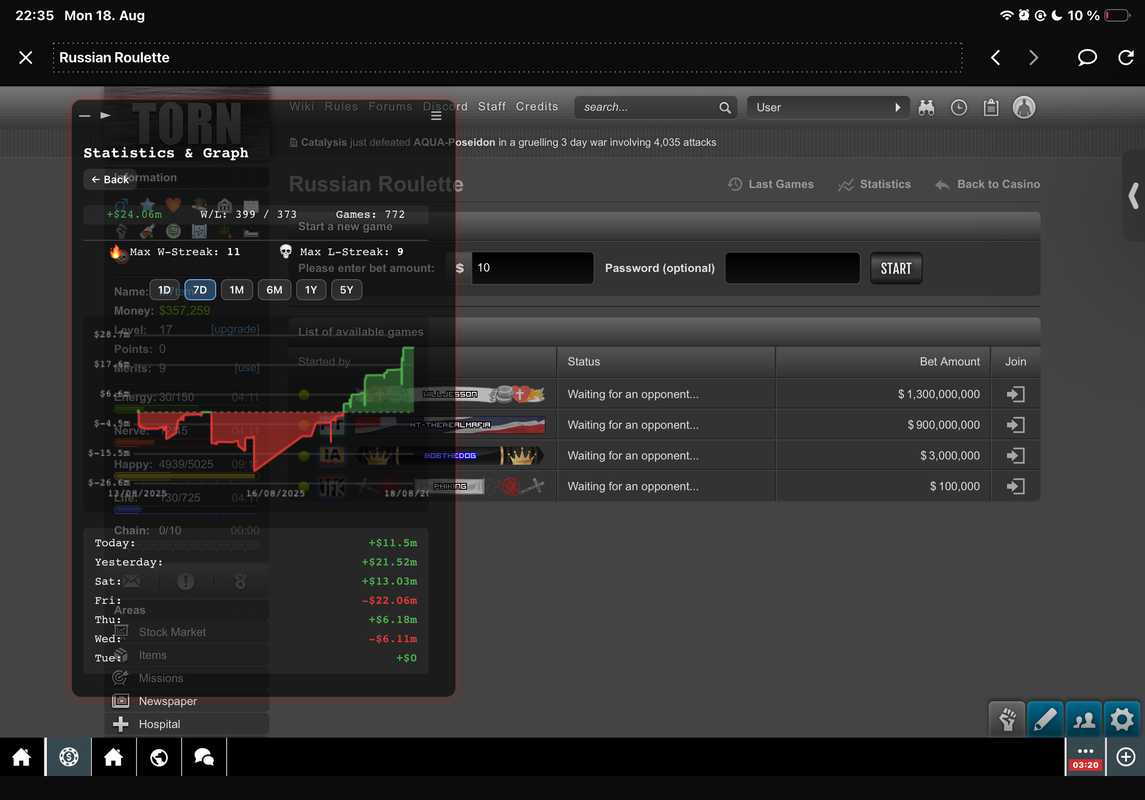Open the profile avatar menu

pyautogui.click(x=1024, y=107)
